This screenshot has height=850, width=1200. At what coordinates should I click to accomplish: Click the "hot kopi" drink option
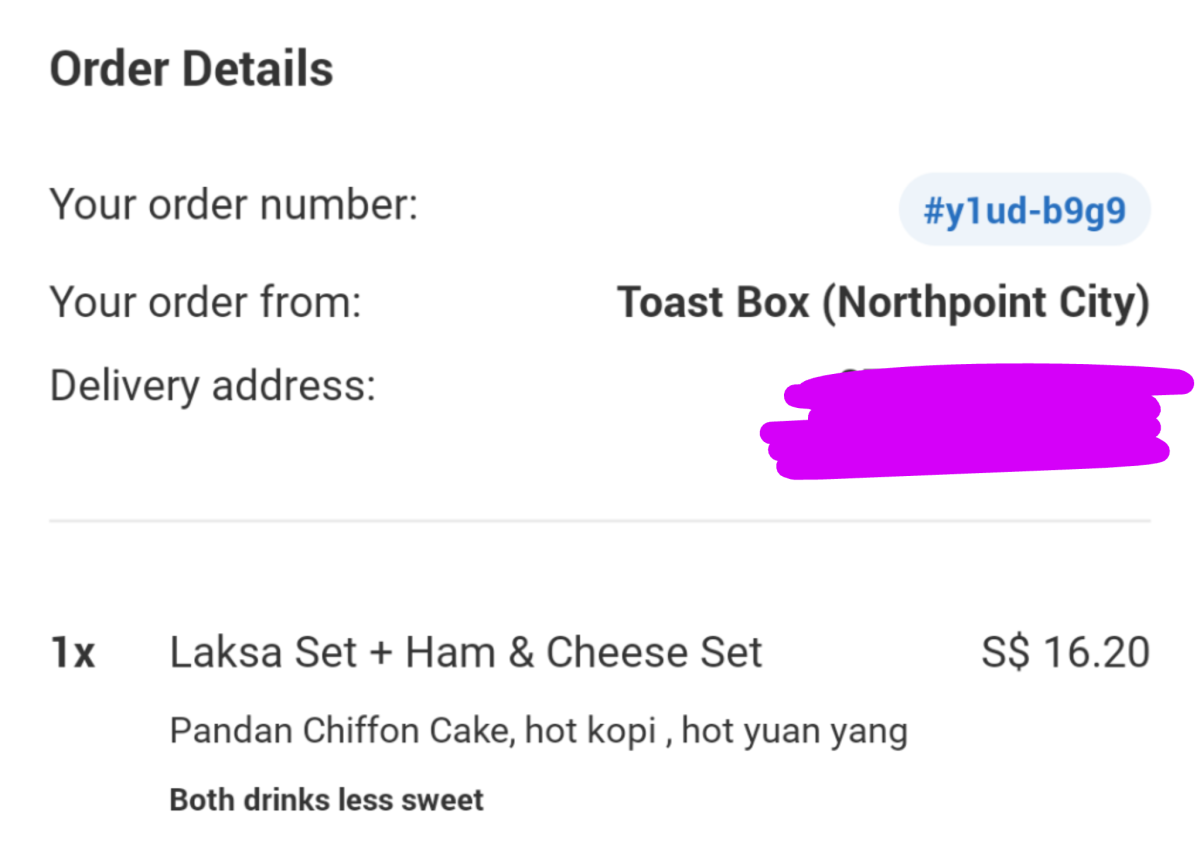(x=590, y=731)
